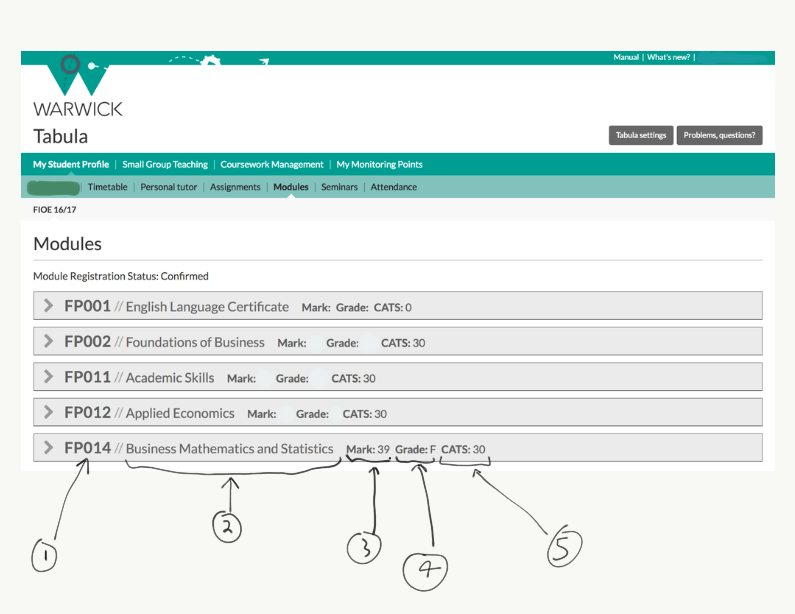Select My Student Profile tab

point(71,164)
